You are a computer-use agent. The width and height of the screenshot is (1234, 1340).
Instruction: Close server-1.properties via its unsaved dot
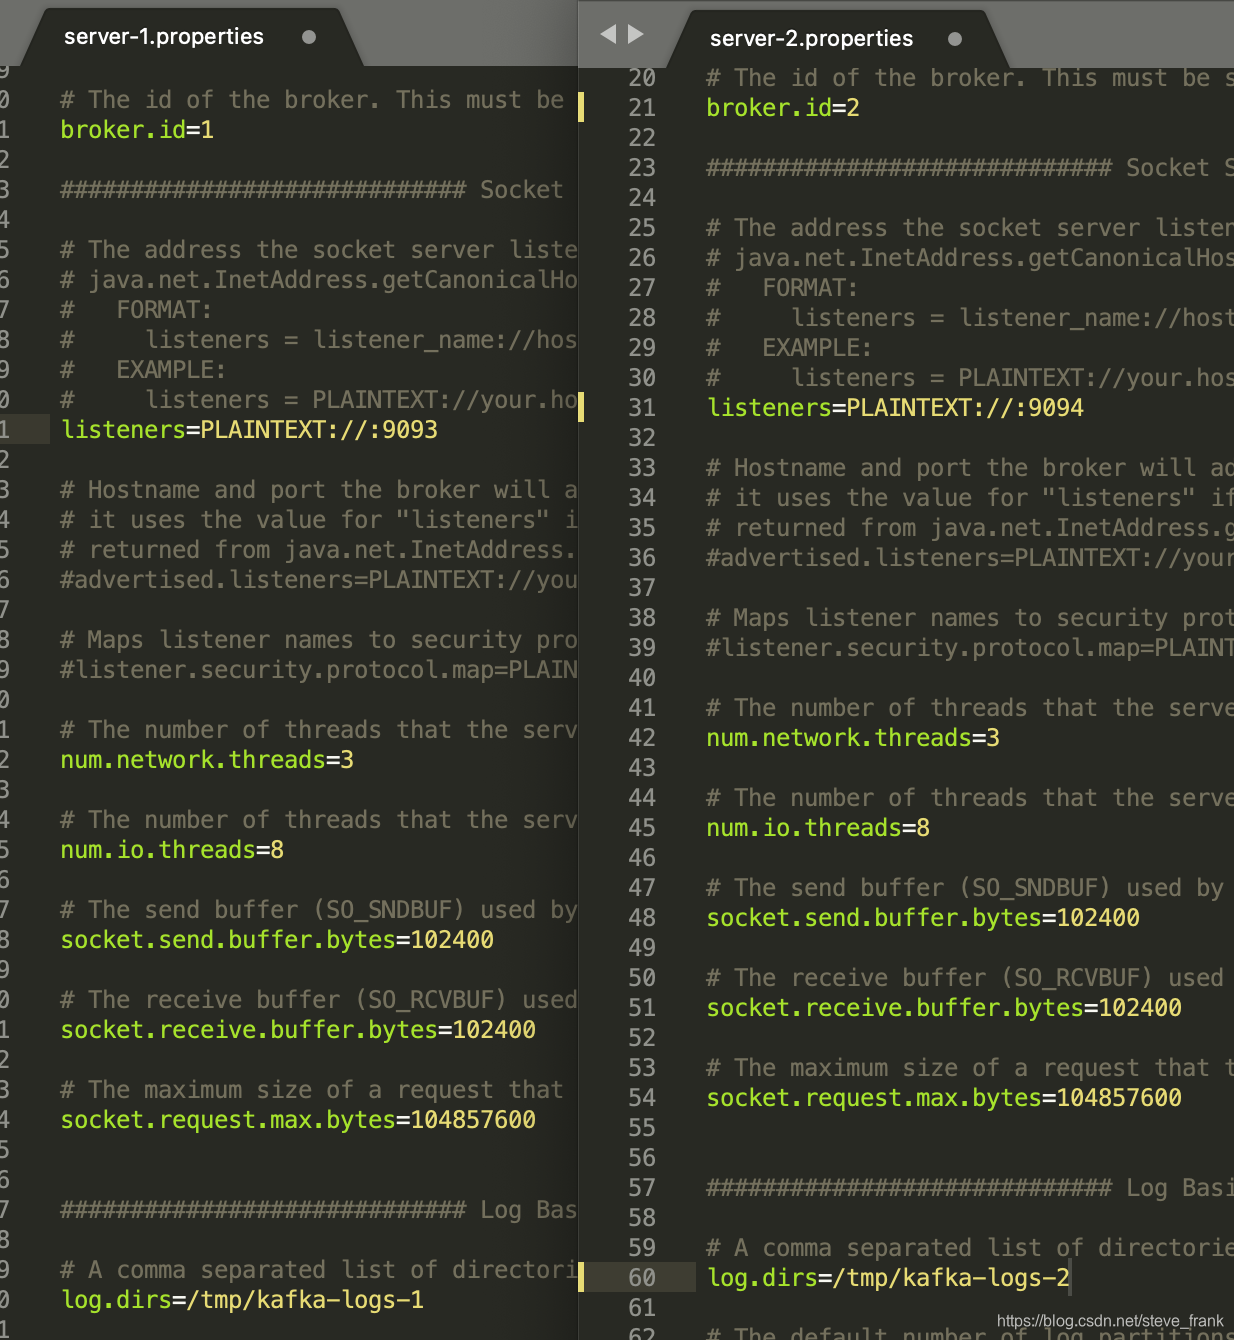(x=309, y=37)
